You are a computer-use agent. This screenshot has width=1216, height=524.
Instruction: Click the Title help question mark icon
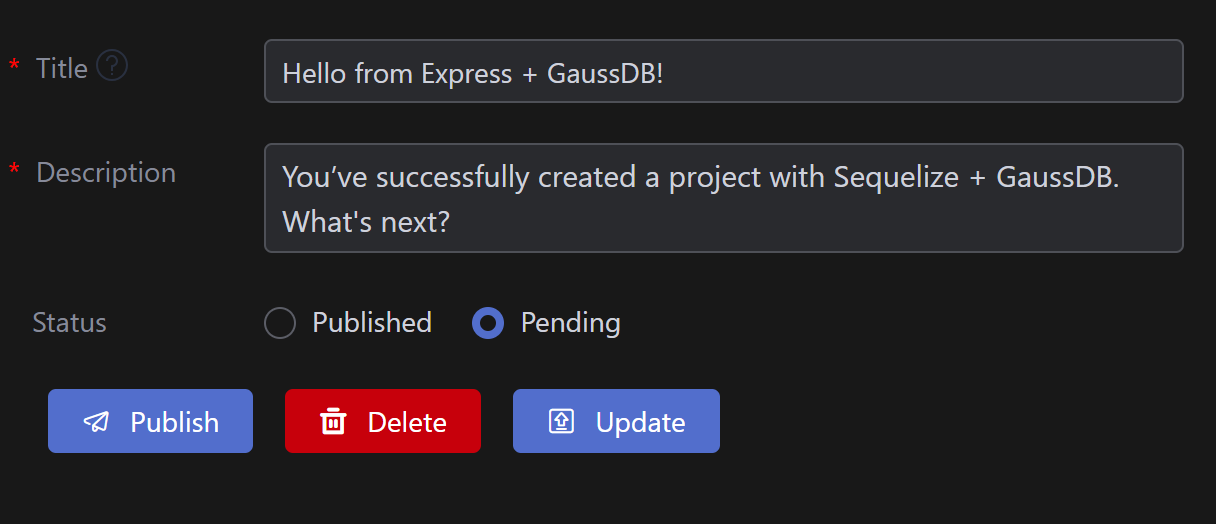[x=112, y=67]
